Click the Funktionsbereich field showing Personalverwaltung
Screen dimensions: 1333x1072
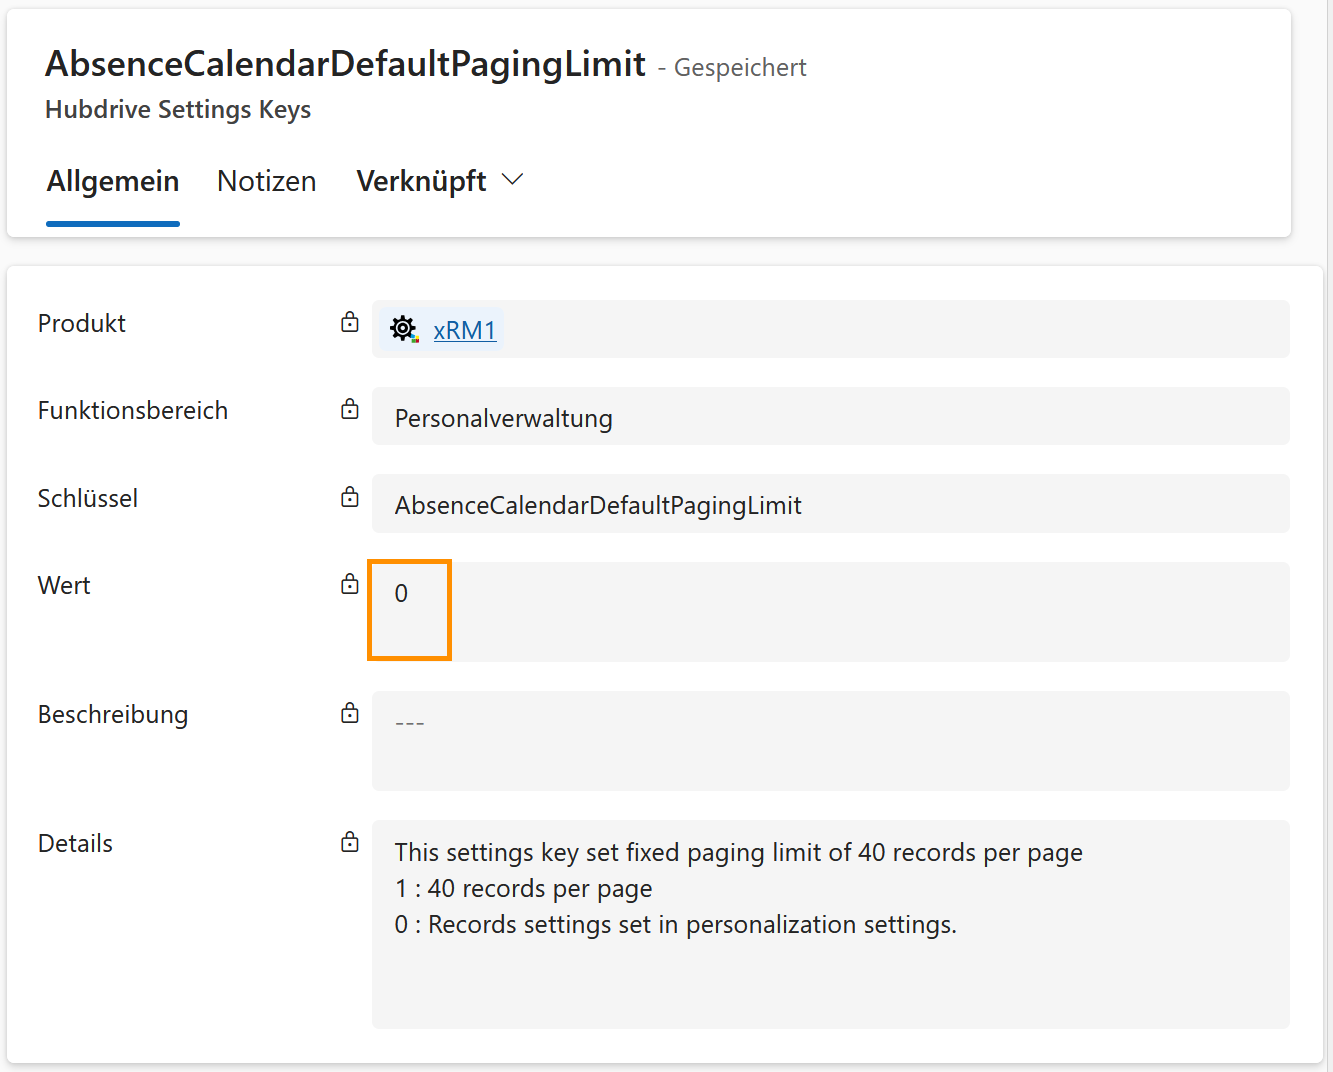pyautogui.click(x=830, y=417)
